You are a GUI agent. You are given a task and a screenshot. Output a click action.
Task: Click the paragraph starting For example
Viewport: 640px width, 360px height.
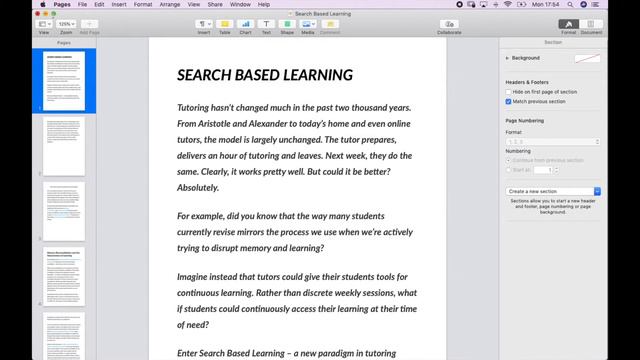295,232
